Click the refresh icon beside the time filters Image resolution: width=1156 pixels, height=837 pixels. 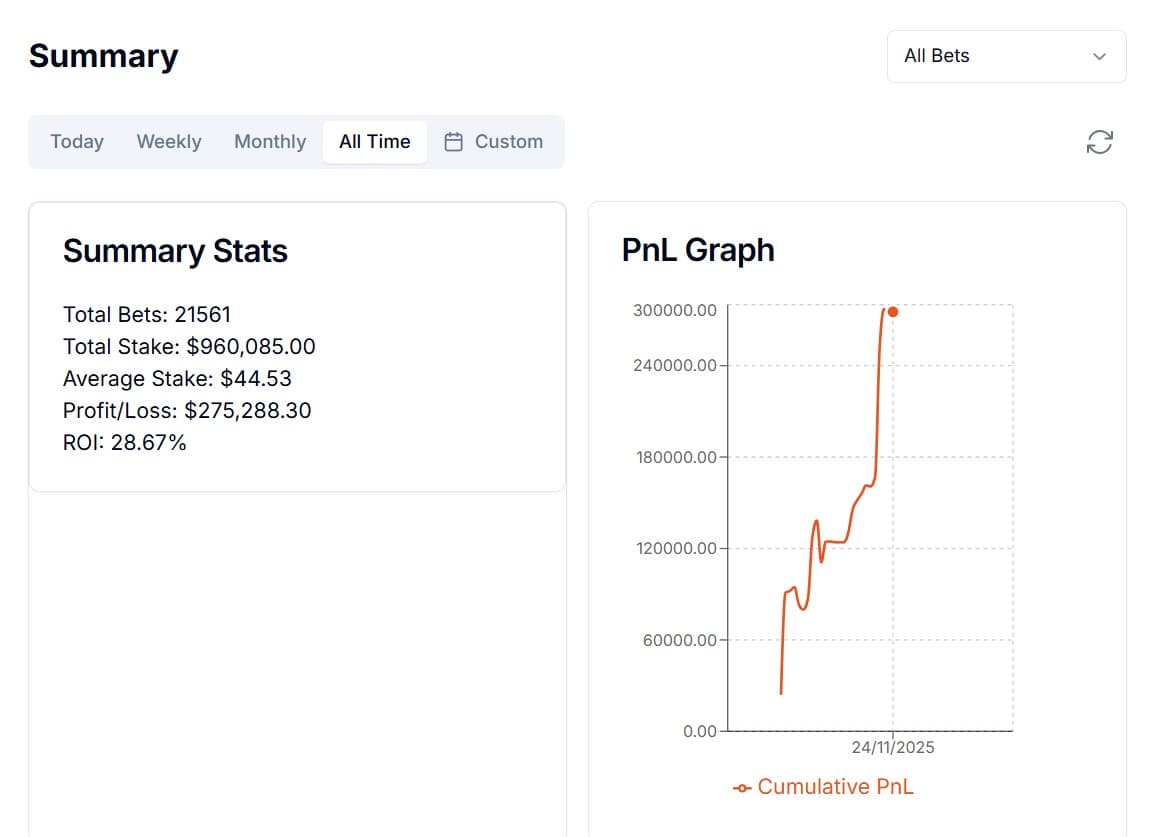point(1099,142)
